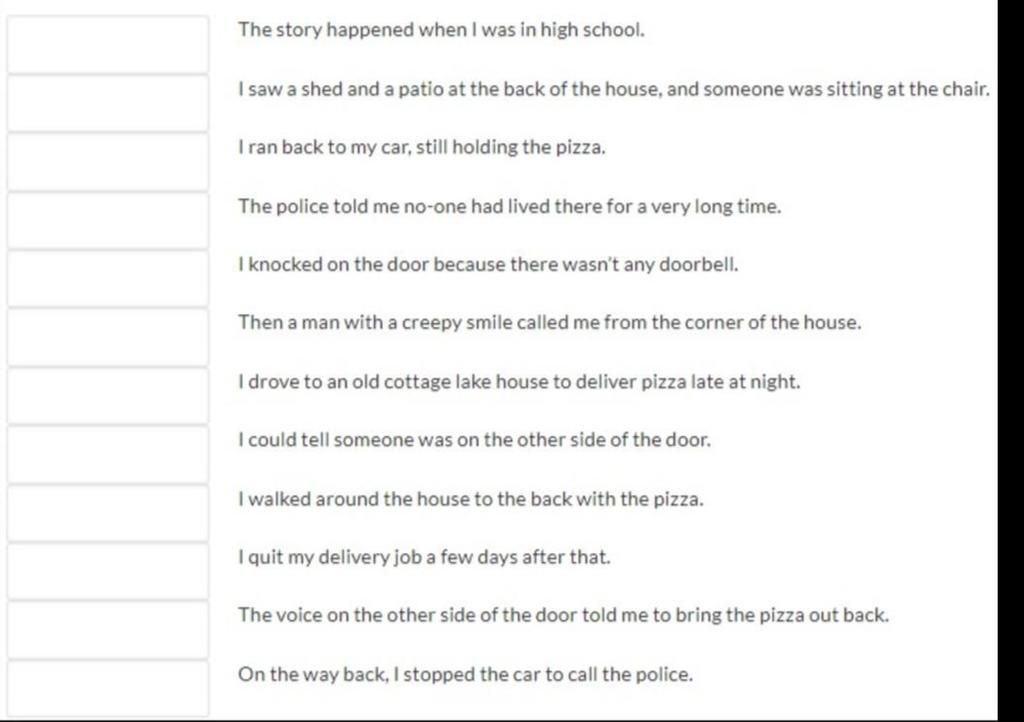Select the box beside "Then a man with a creepy smile"
This screenshot has height=722, width=1024.
(x=108, y=337)
